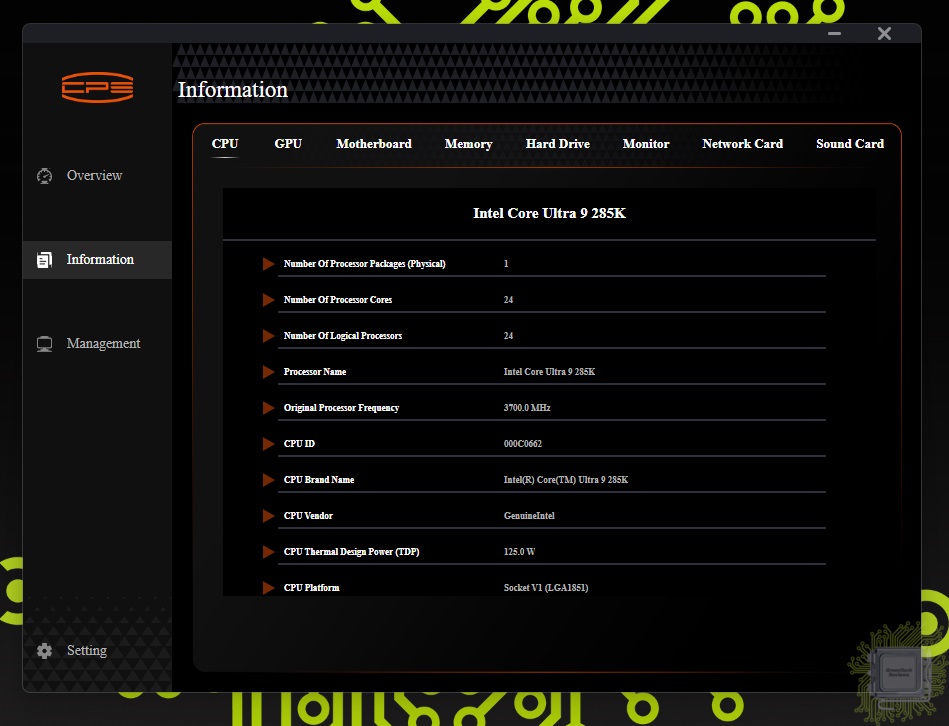Screen dimensions: 949x726
Task: Click arrow beside Processor Name
Action: coord(268,372)
